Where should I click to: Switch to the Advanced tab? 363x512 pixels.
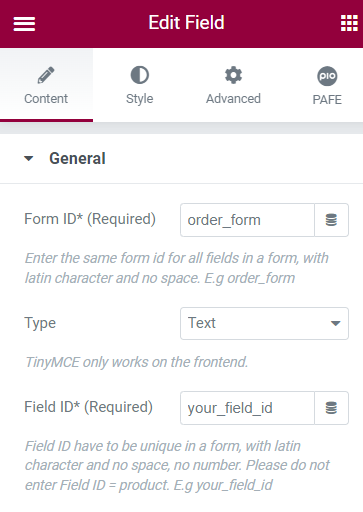[233, 85]
